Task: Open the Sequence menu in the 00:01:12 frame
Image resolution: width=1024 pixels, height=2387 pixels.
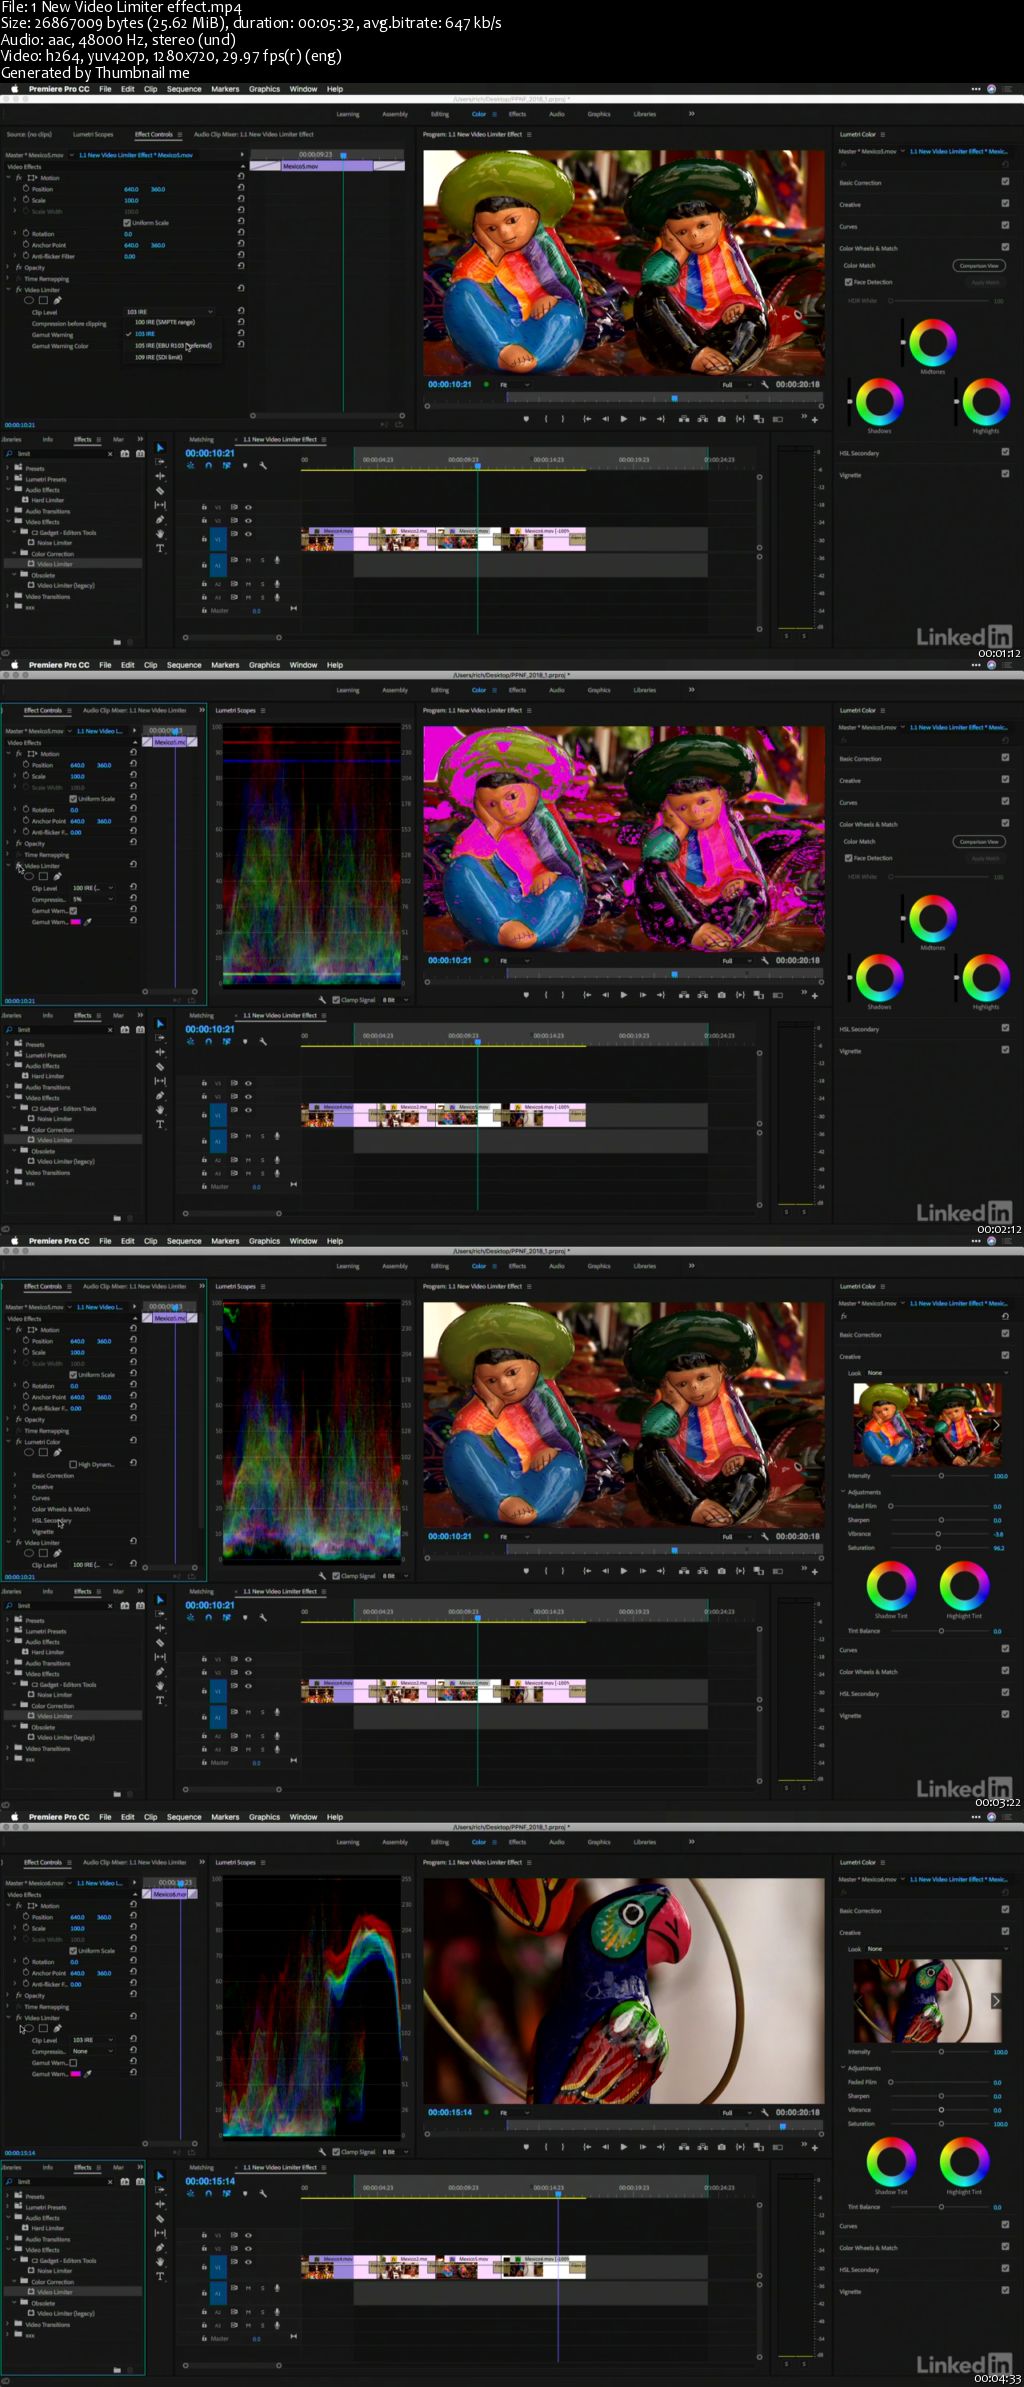Action: (x=184, y=89)
